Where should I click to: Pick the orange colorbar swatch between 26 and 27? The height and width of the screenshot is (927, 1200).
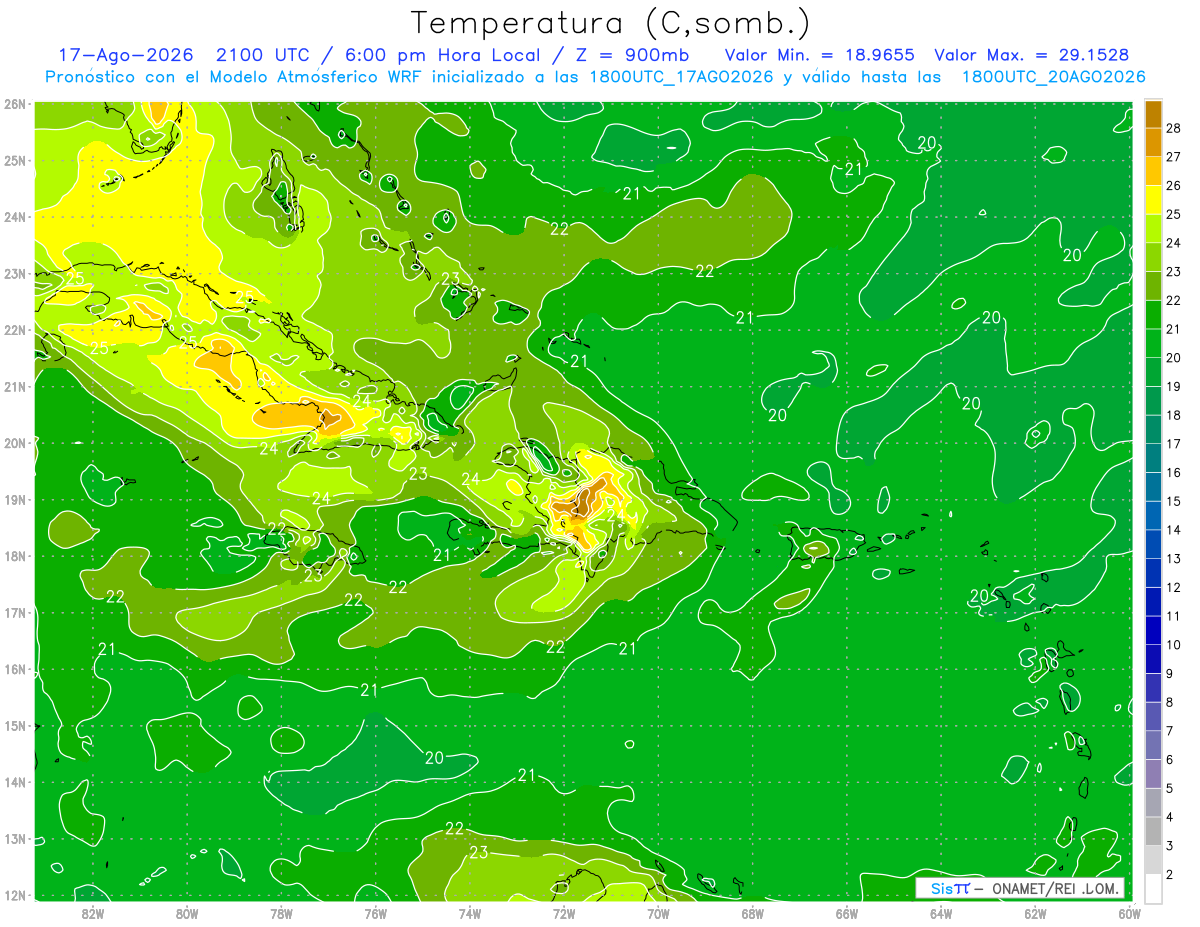coord(1153,171)
